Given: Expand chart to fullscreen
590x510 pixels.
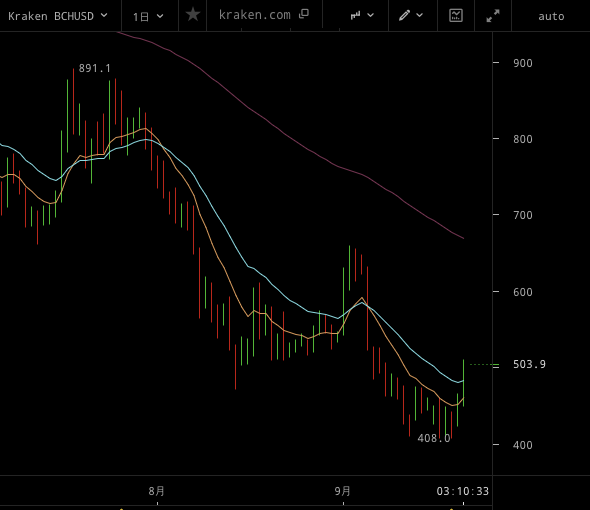Looking at the screenshot, I should (x=493, y=16).
